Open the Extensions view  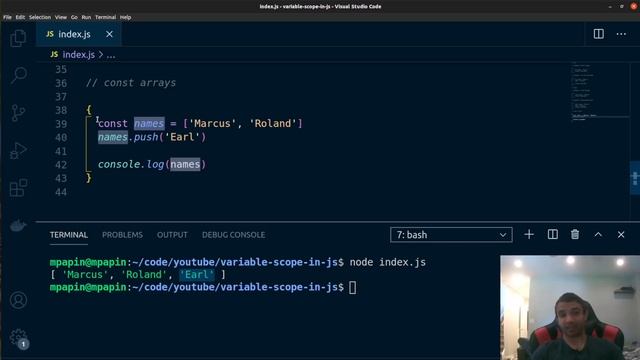pos(18,188)
